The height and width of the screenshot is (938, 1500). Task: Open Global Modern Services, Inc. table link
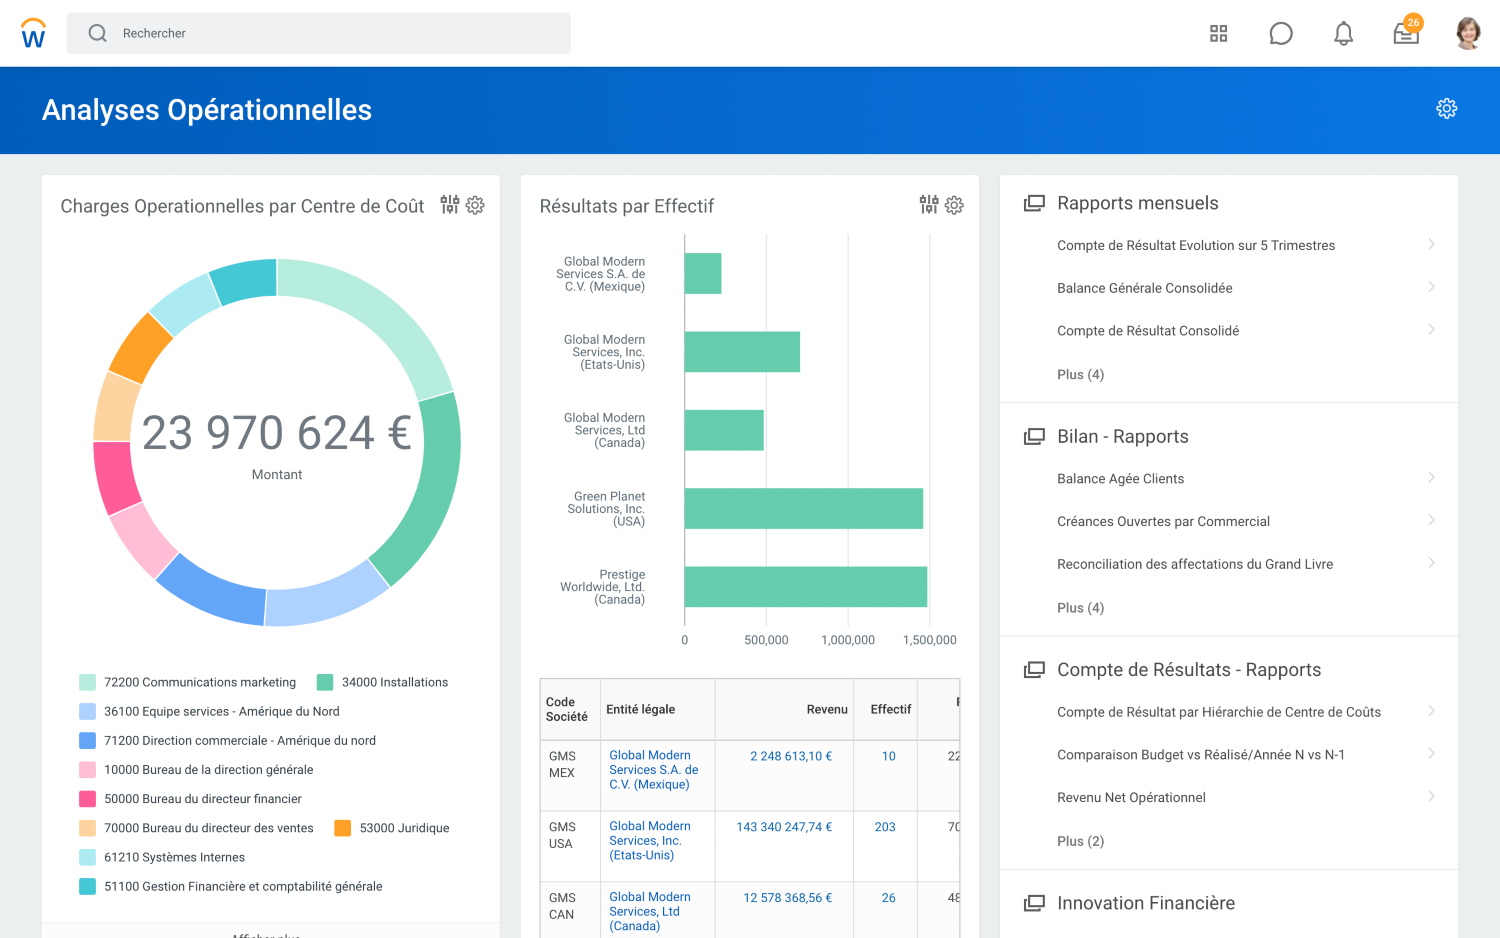point(650,841)
